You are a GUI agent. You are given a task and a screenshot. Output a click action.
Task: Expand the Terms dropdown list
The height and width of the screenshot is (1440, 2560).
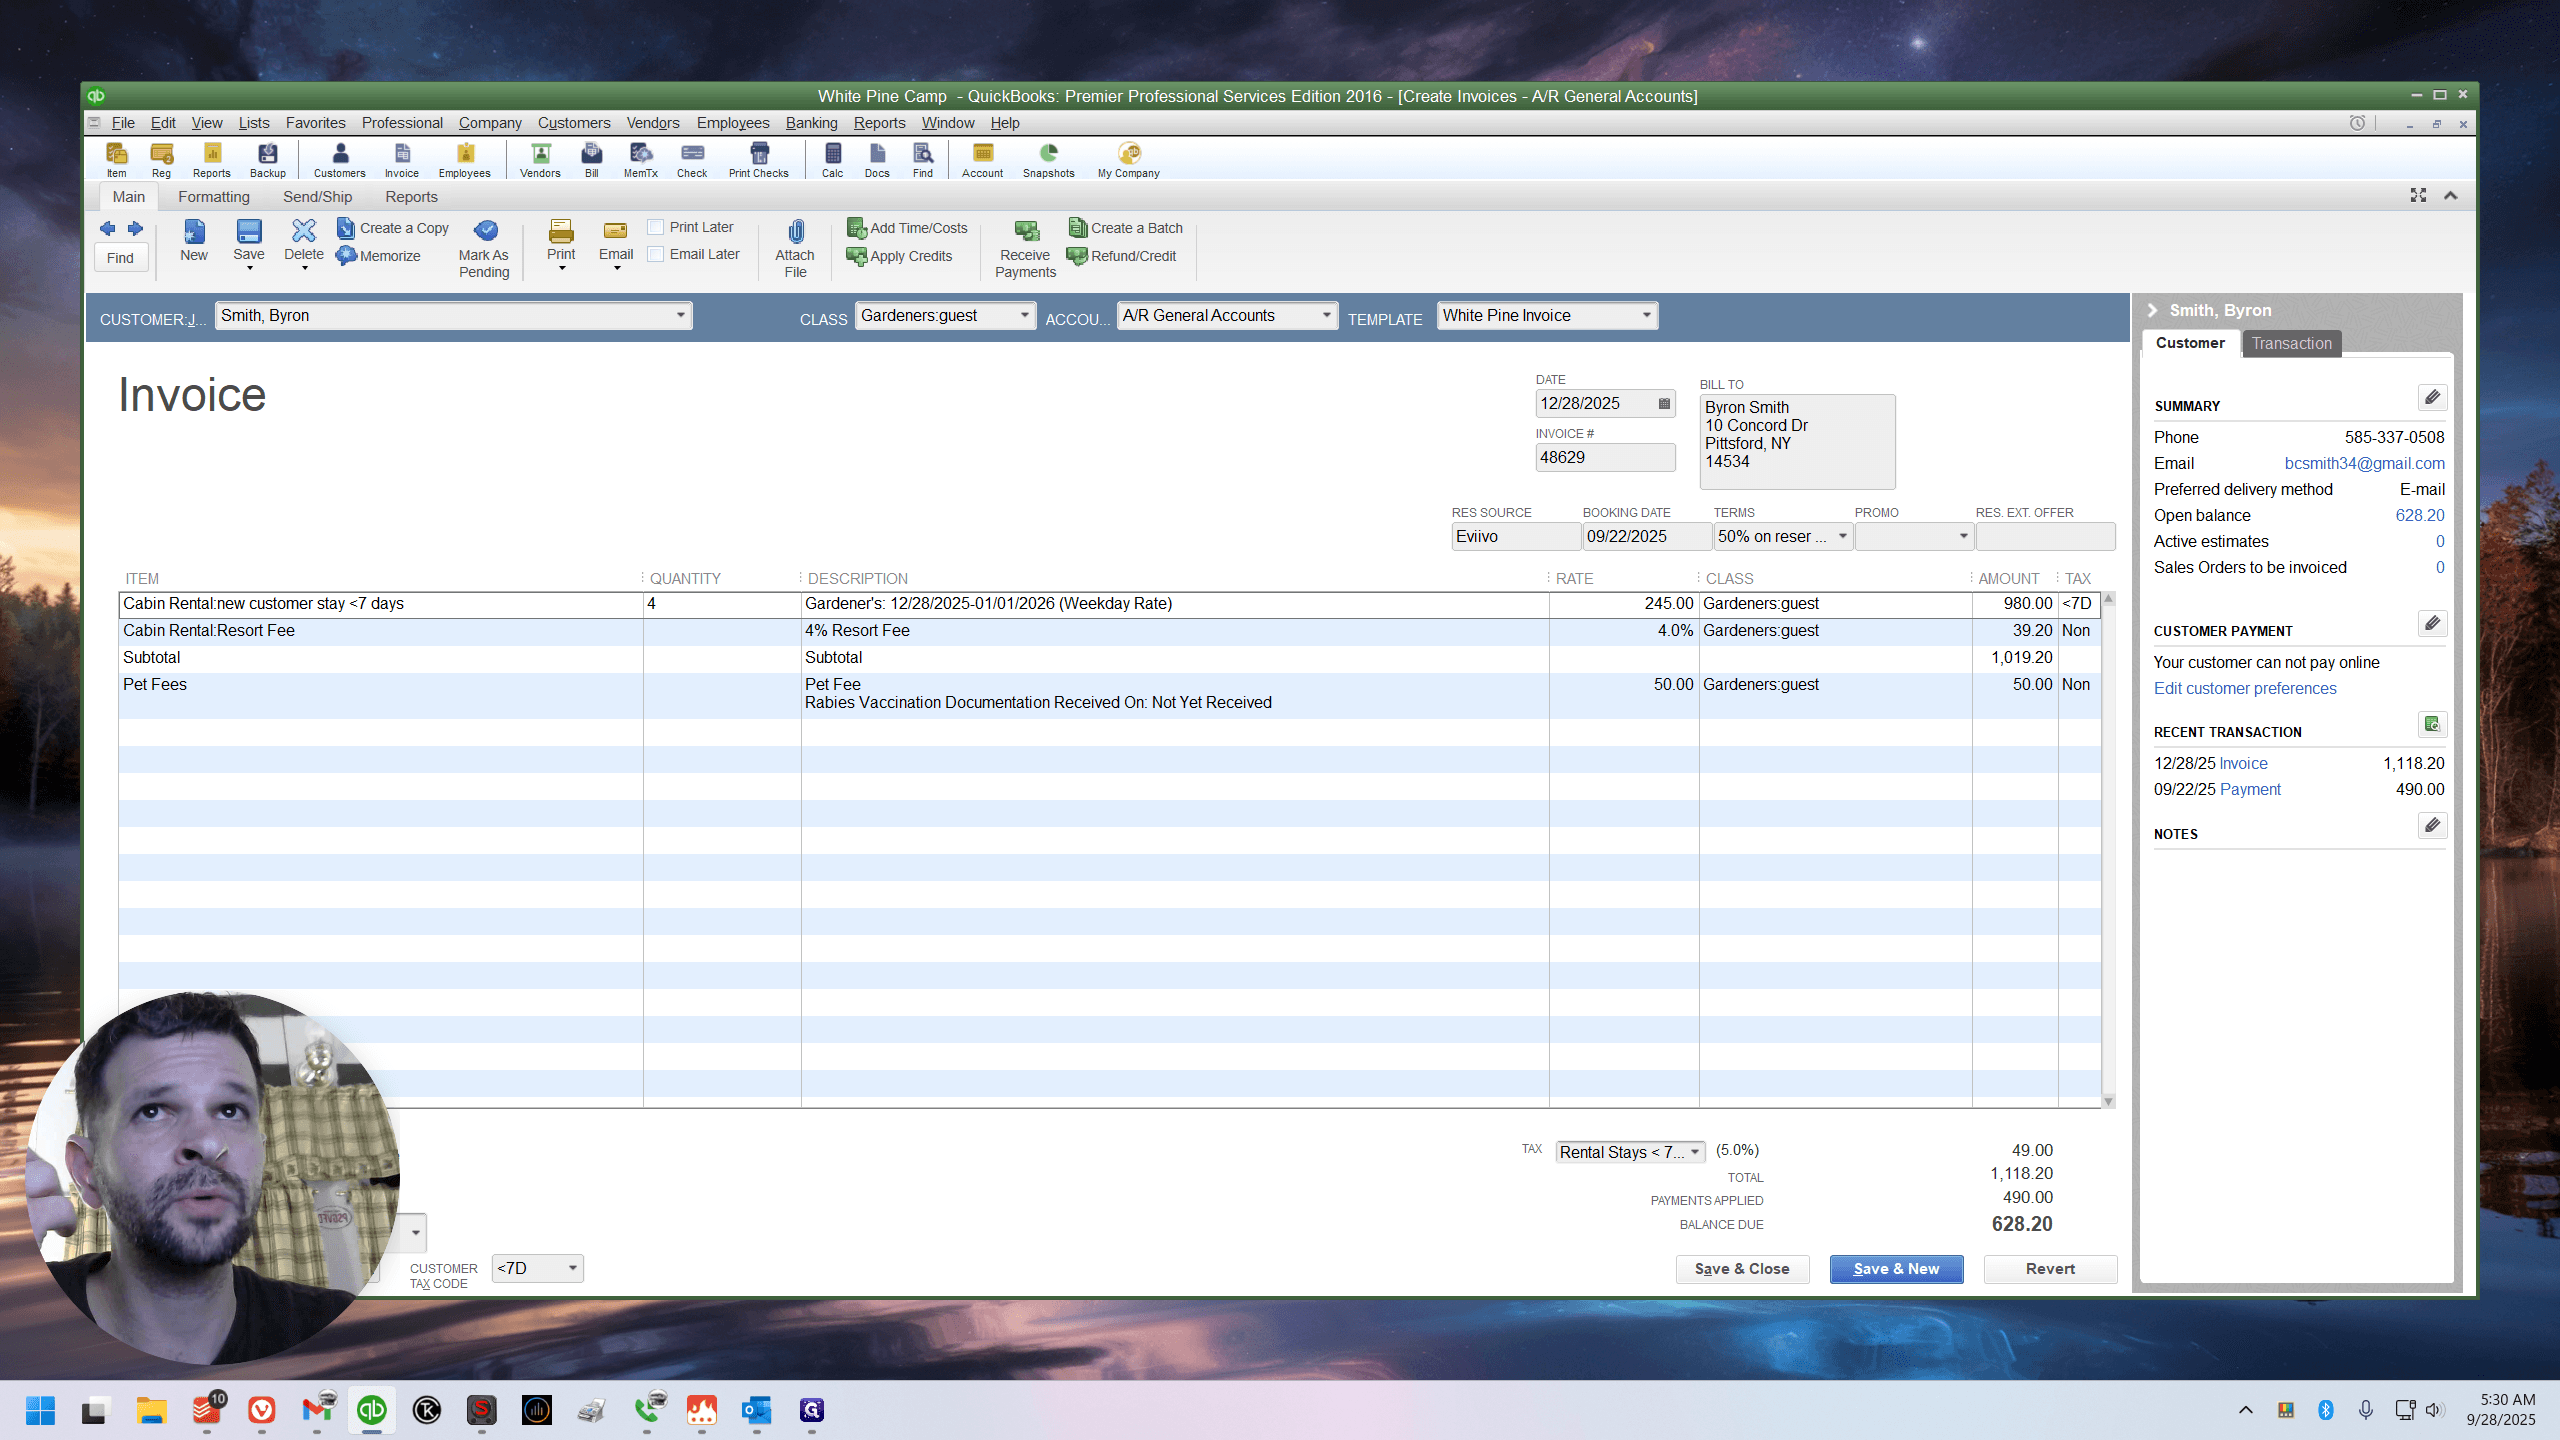pos(1842,537)
